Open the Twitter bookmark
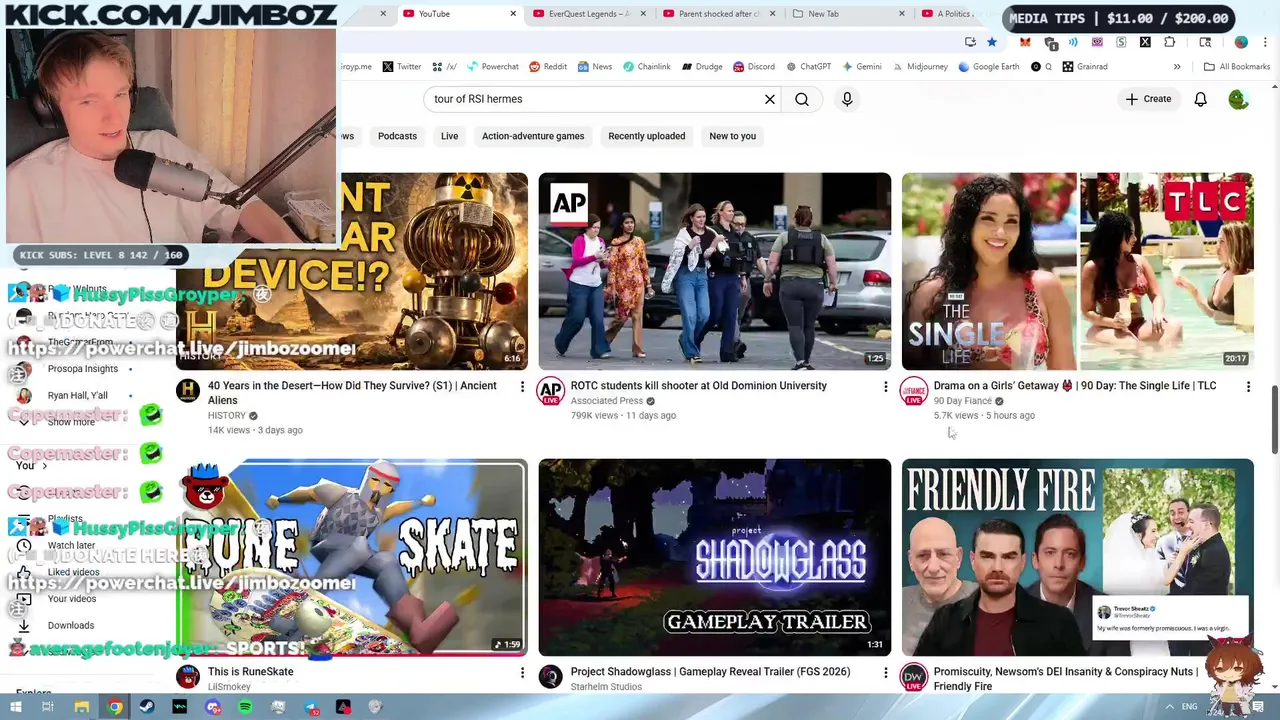This screenshot has height=720, width=1280. (402, 67)
